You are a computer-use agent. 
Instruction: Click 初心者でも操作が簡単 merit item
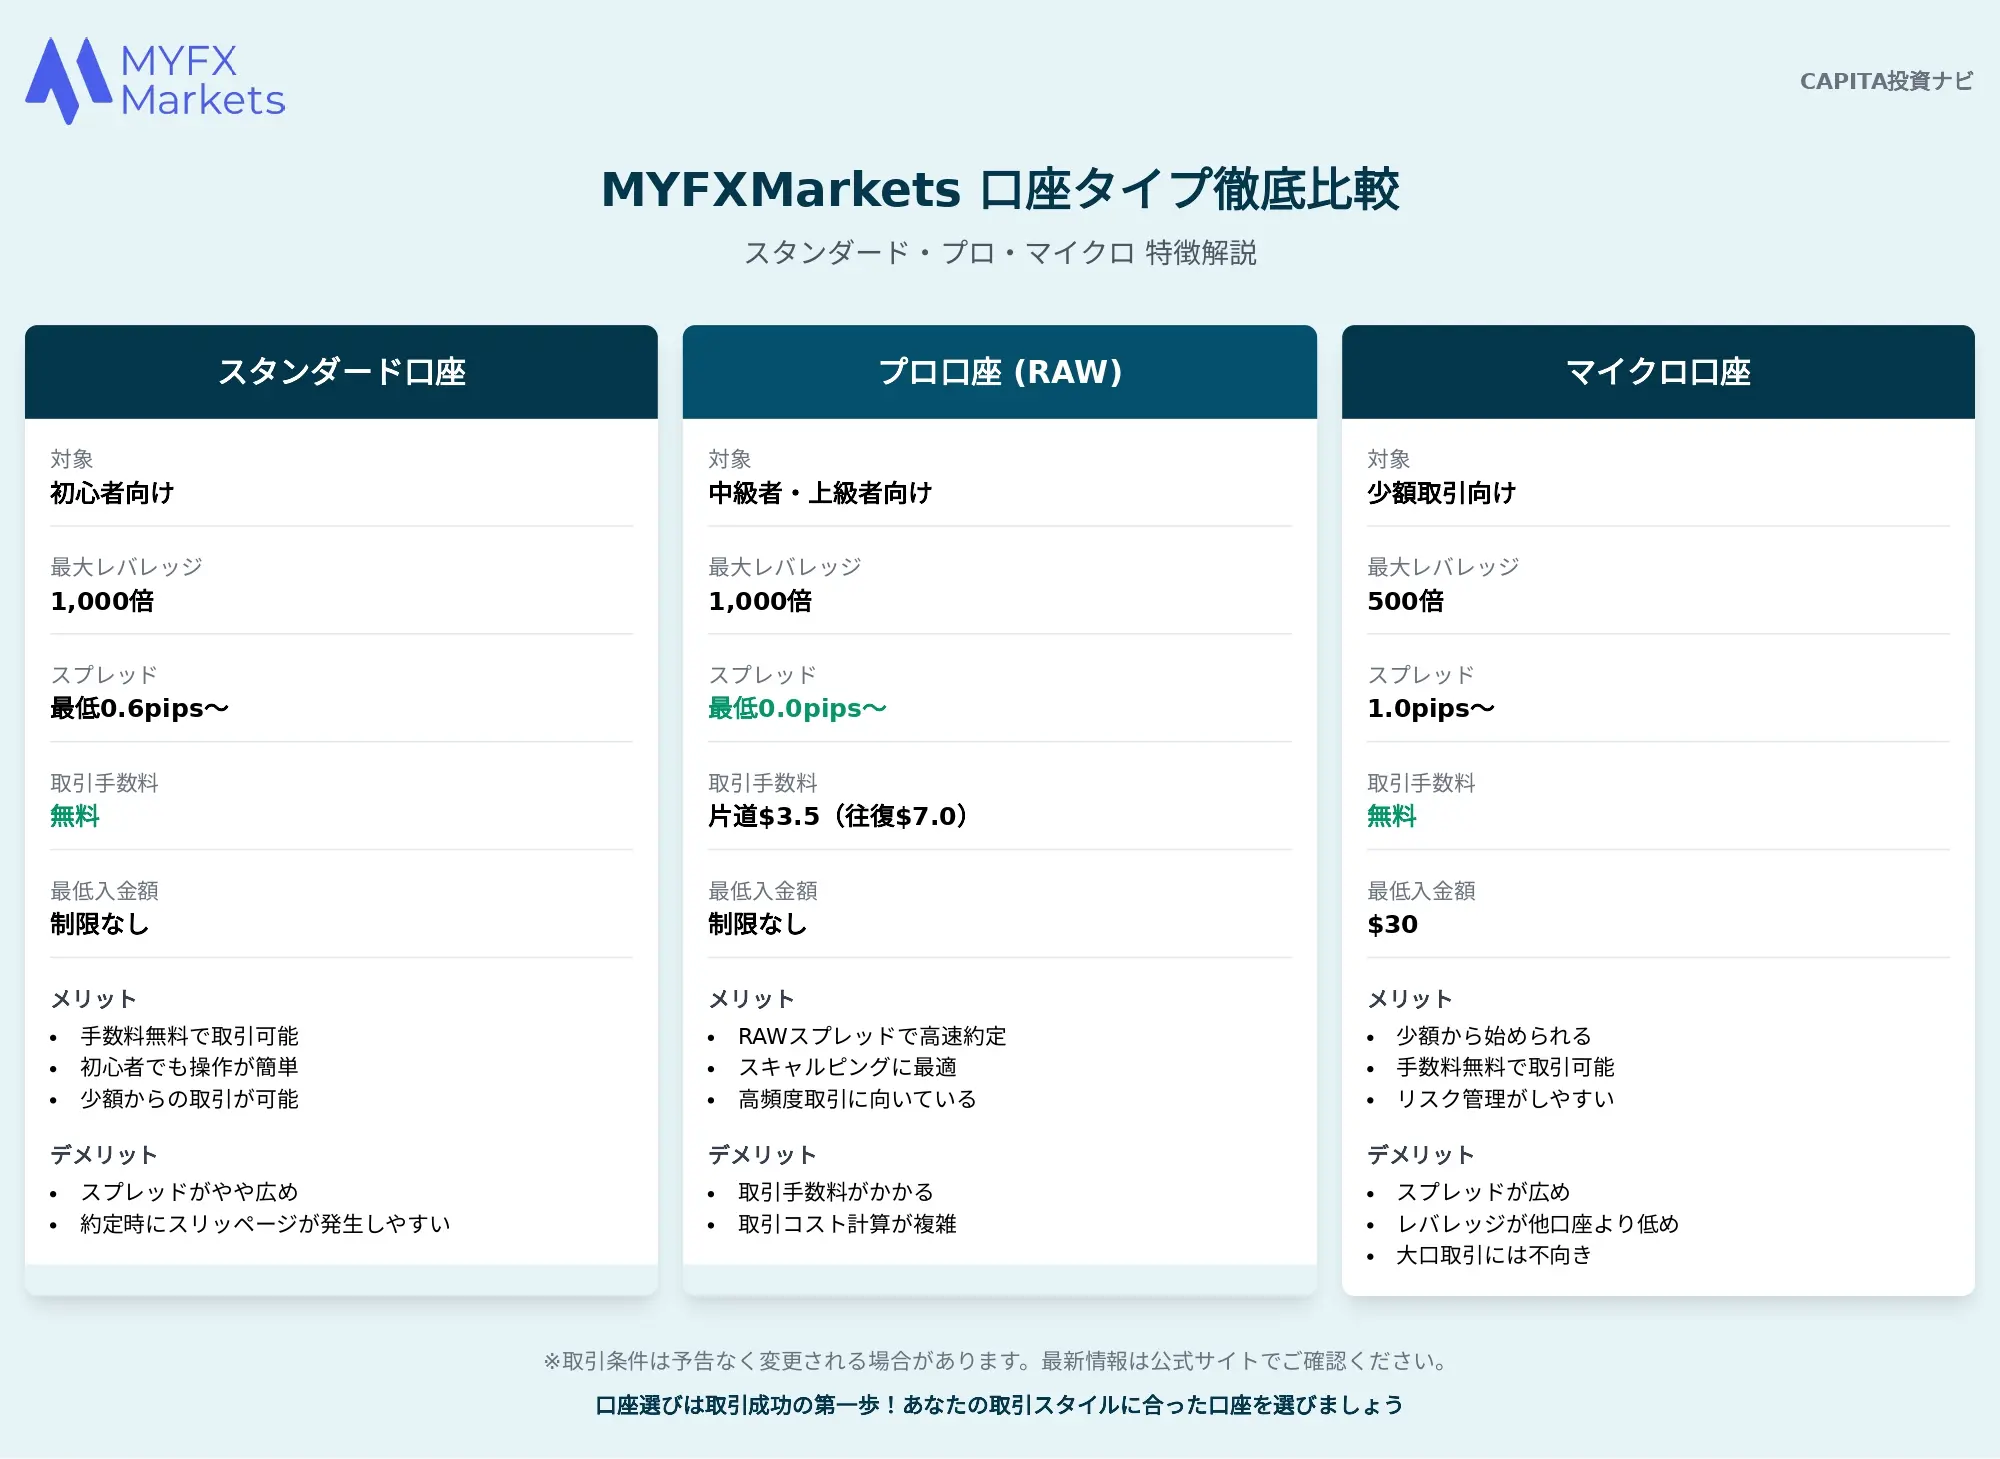point(189,1067)
